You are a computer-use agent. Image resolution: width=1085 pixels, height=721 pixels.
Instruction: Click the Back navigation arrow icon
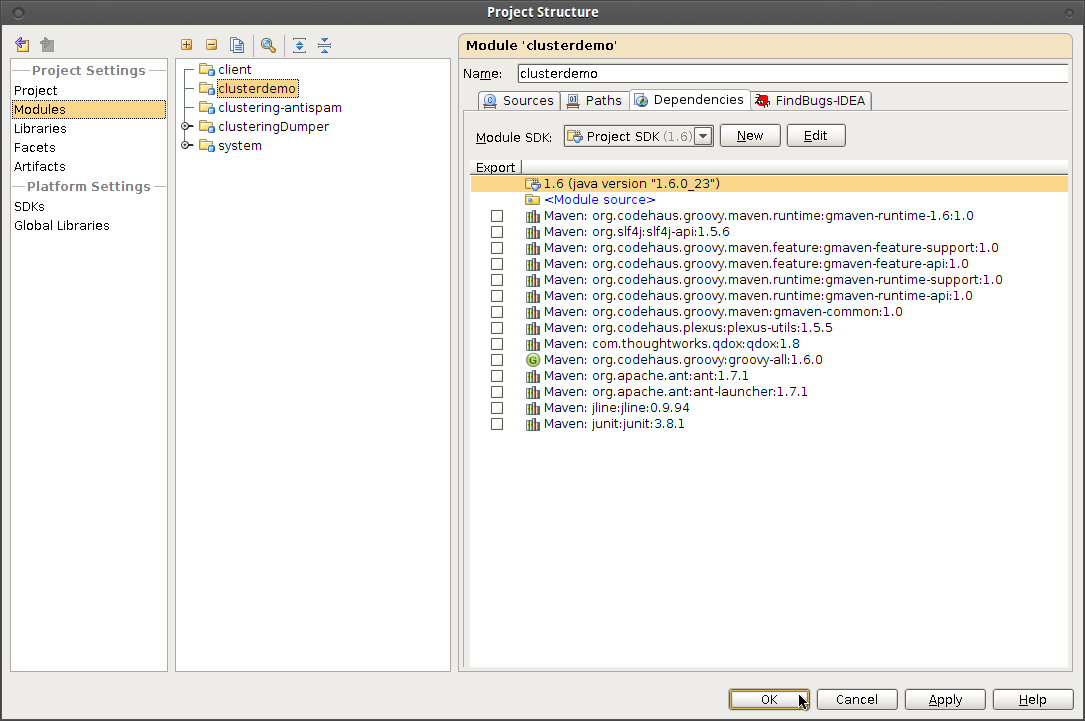point(22,45)
